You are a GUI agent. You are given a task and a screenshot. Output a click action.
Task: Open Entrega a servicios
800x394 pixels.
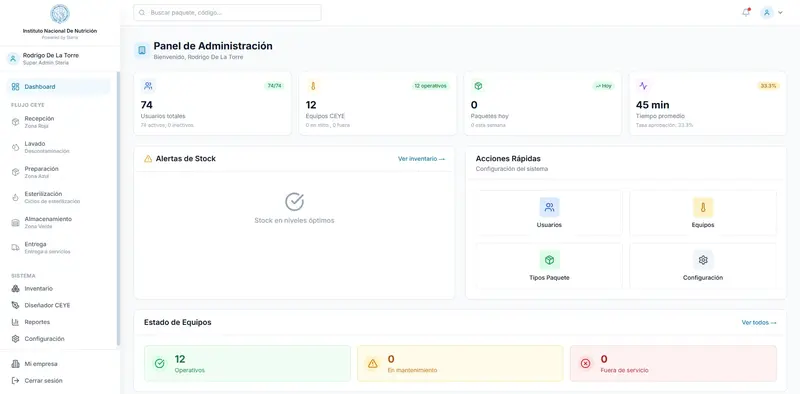pyautogui.click(x=59, y=248)
